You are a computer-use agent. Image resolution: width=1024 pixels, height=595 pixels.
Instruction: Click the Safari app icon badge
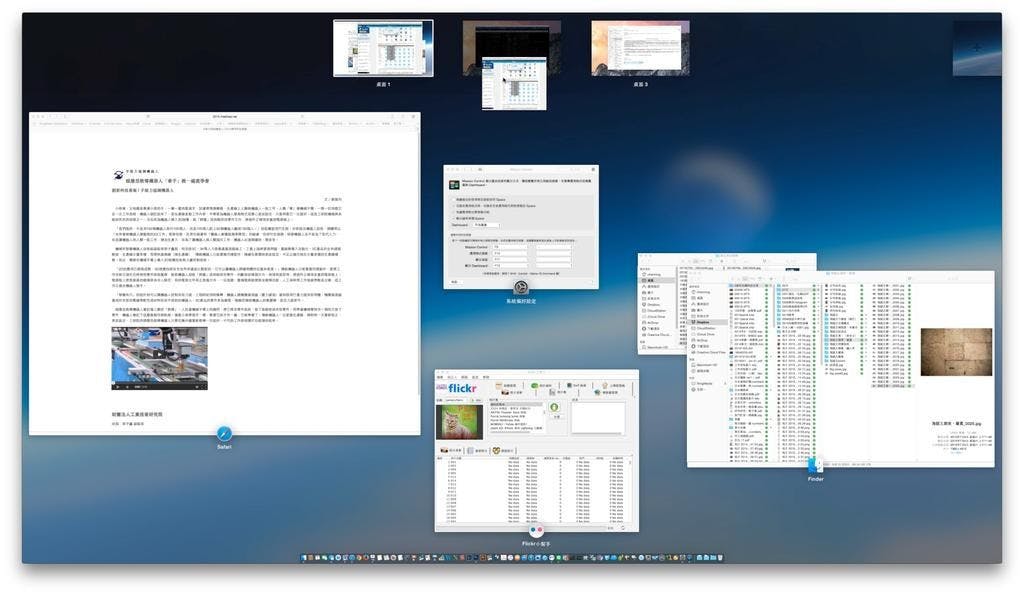[224, 434]
